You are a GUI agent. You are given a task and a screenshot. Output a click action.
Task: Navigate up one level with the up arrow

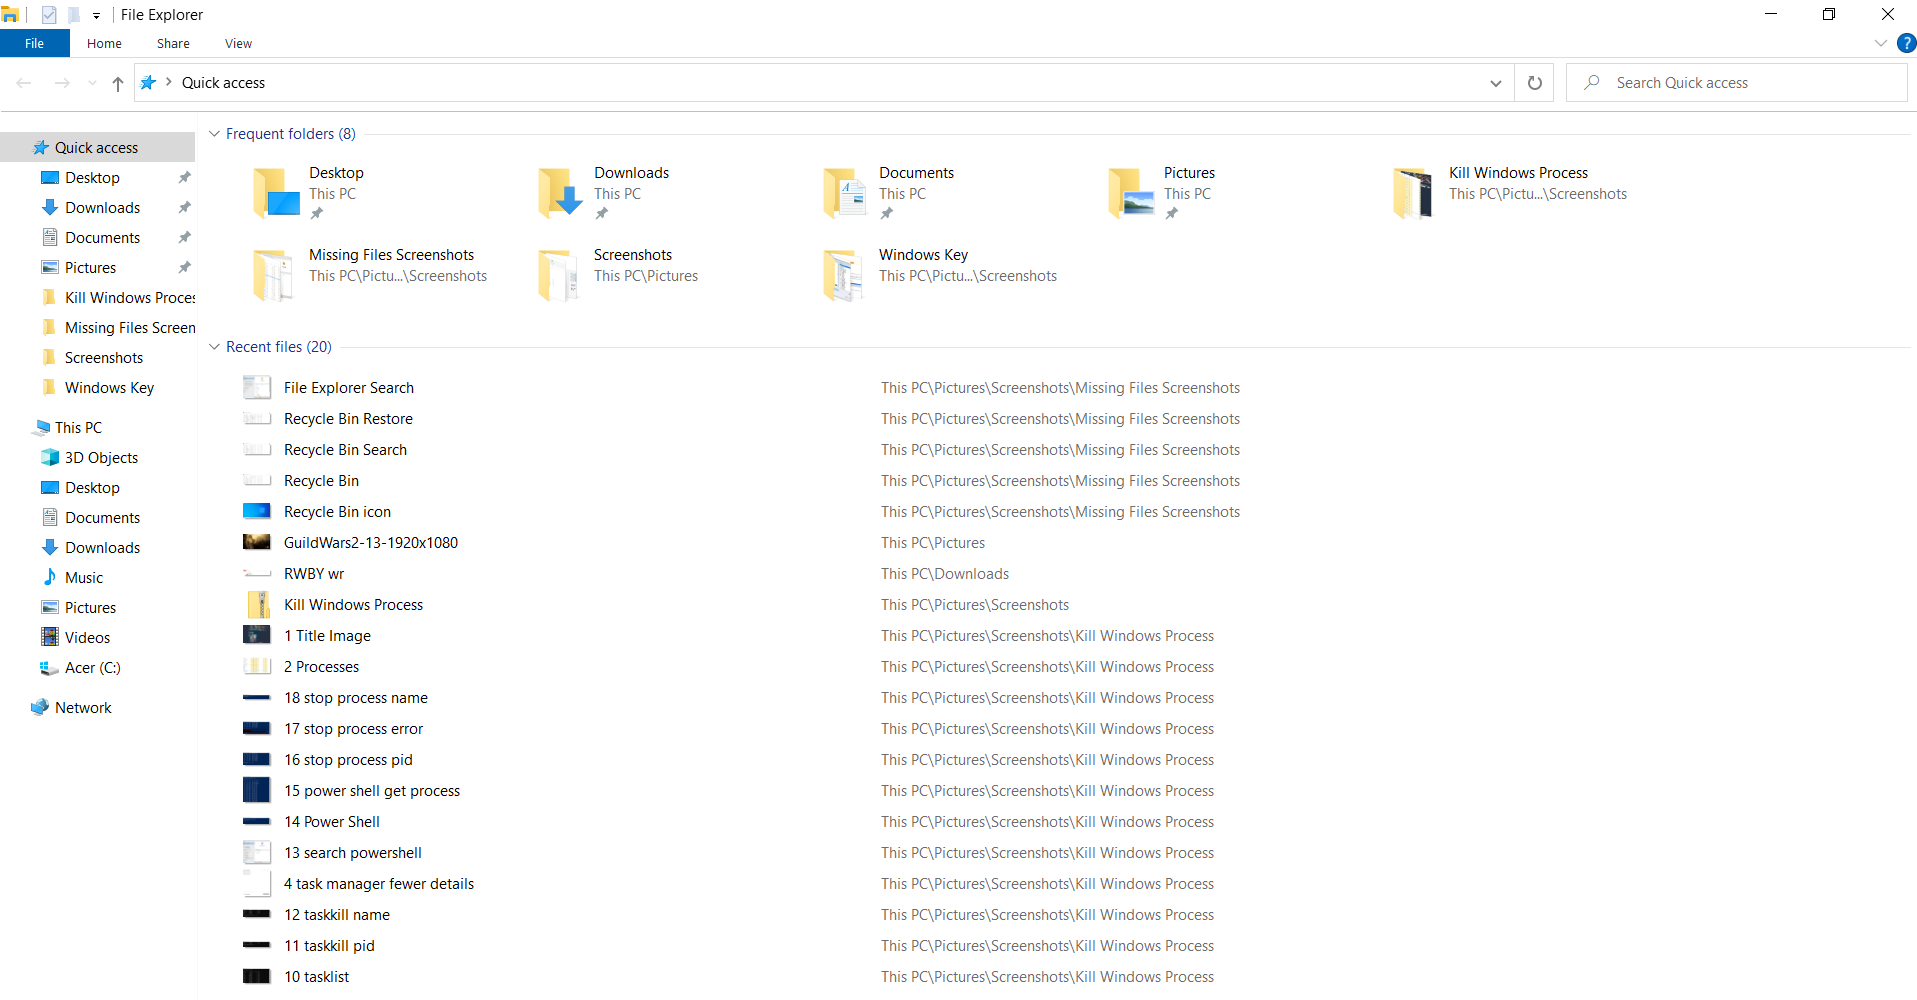pos(117,83)
